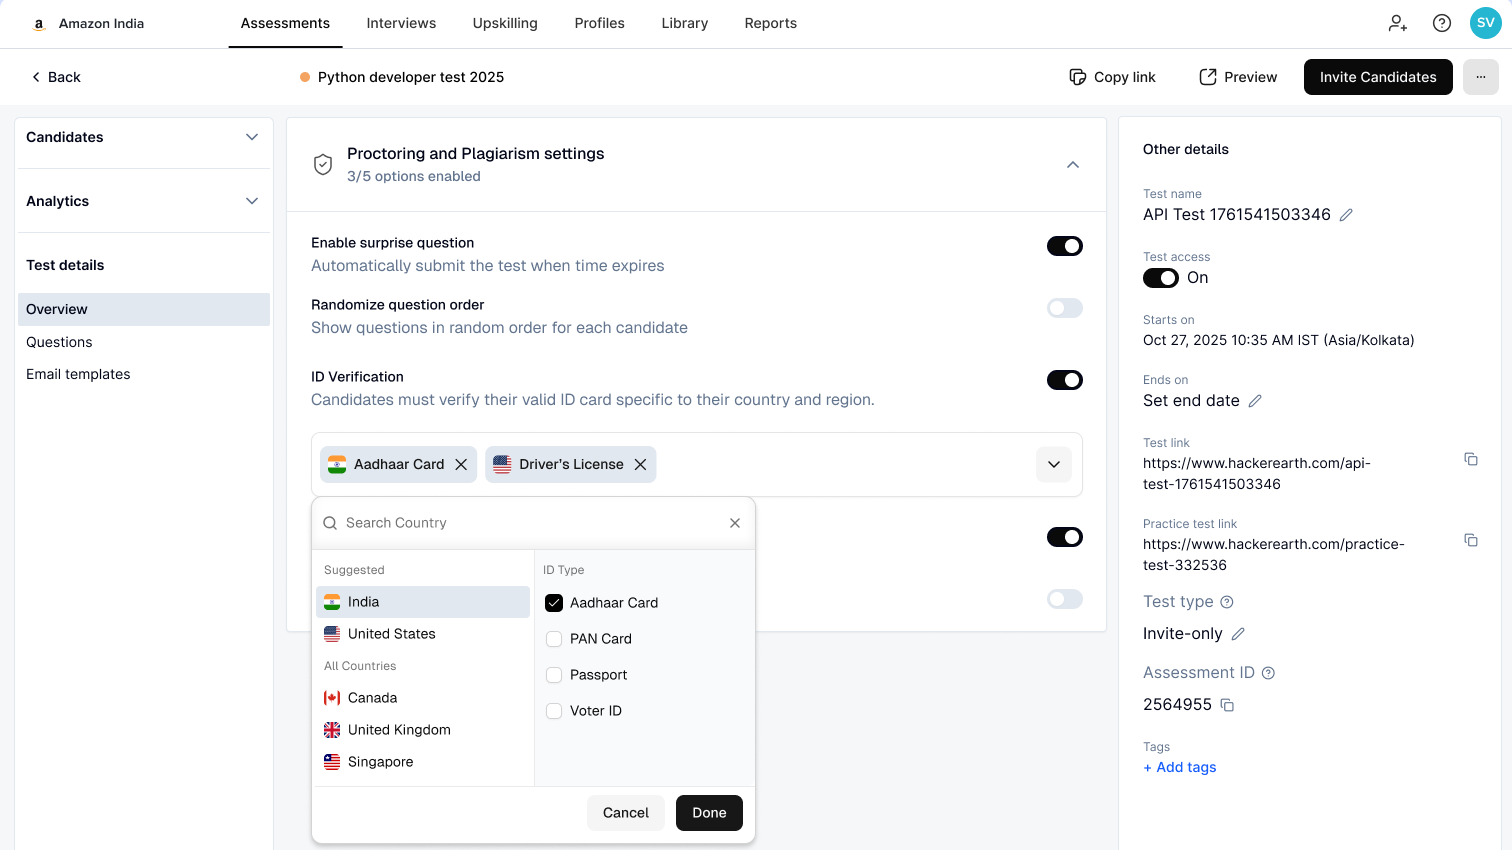
Task: Copy the test link using its copy icon
Action: (x=1471, y=459)
